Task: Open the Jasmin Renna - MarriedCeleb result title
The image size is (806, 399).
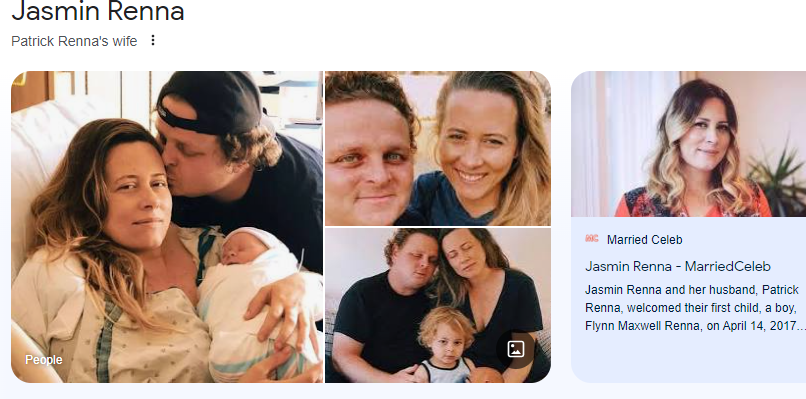Action: click(677, 266)
